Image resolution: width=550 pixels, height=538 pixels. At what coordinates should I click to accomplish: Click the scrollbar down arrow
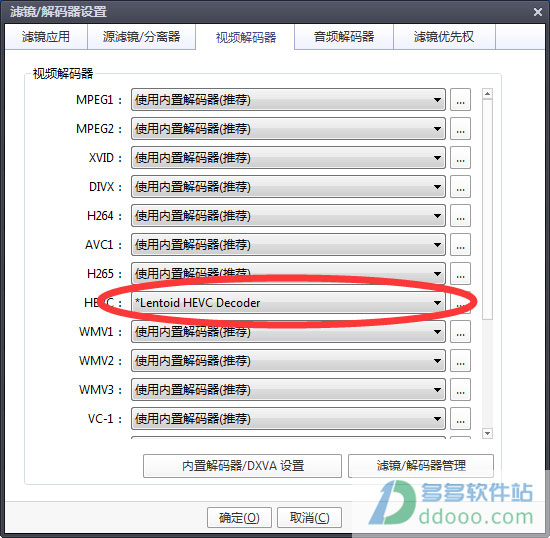(x=488, y=433)
